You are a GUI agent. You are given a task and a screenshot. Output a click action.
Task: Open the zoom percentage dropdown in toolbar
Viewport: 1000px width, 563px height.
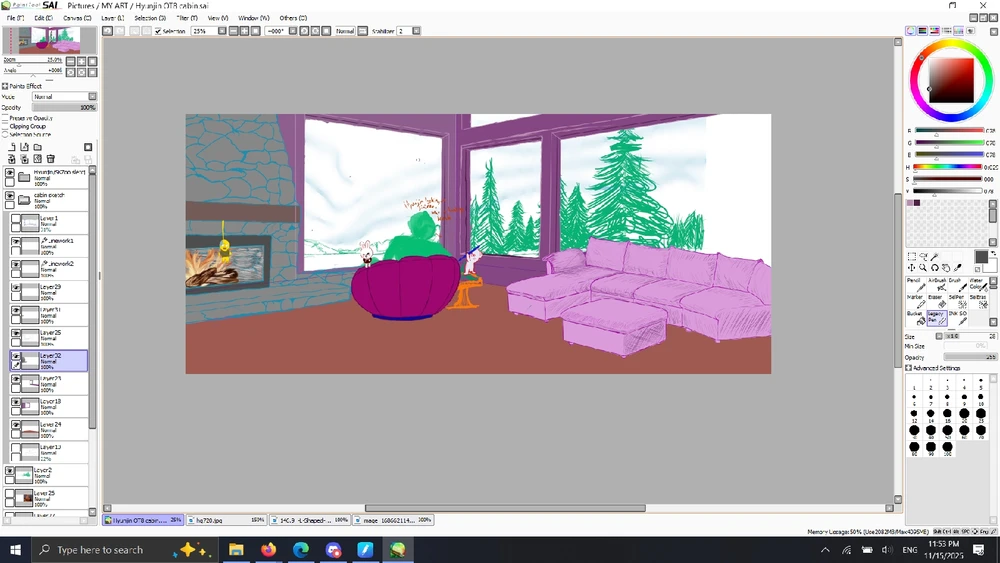222,31
